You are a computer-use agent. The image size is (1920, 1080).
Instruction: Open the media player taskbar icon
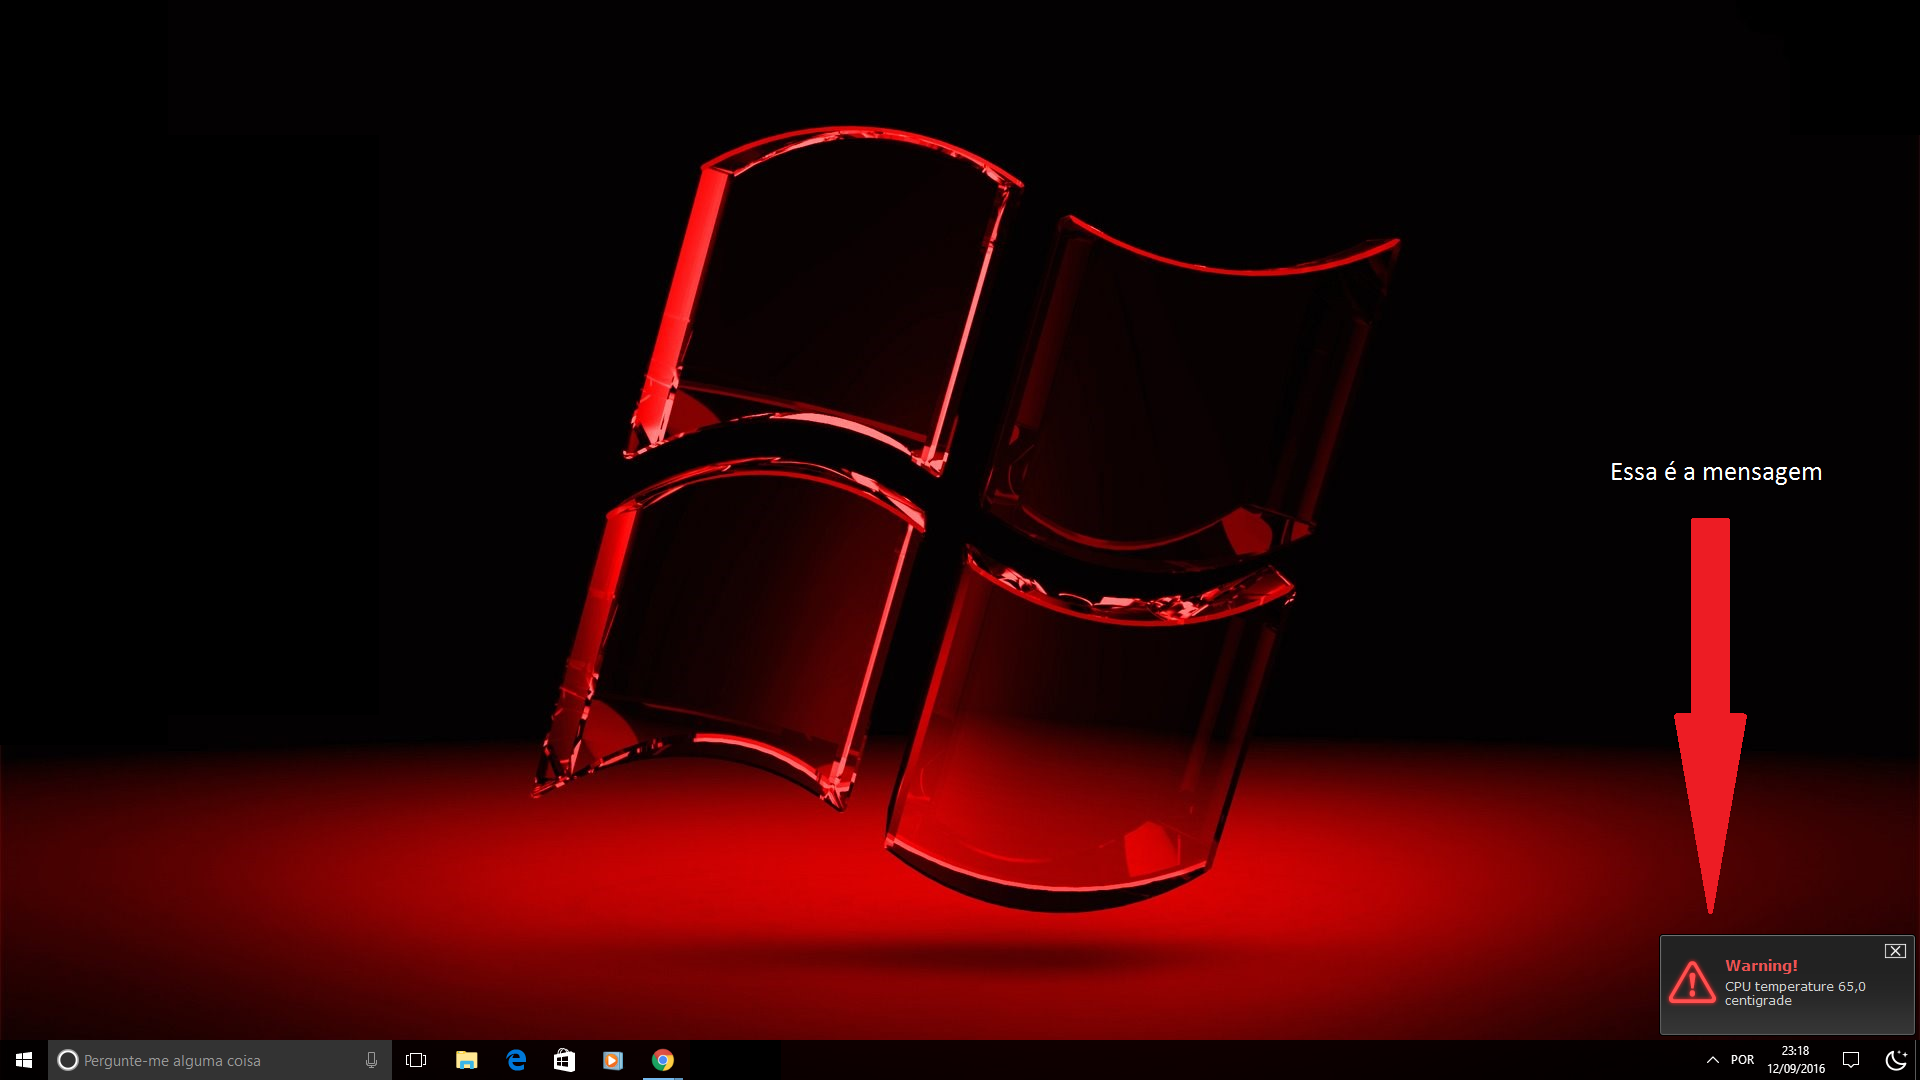point(613,1060)
